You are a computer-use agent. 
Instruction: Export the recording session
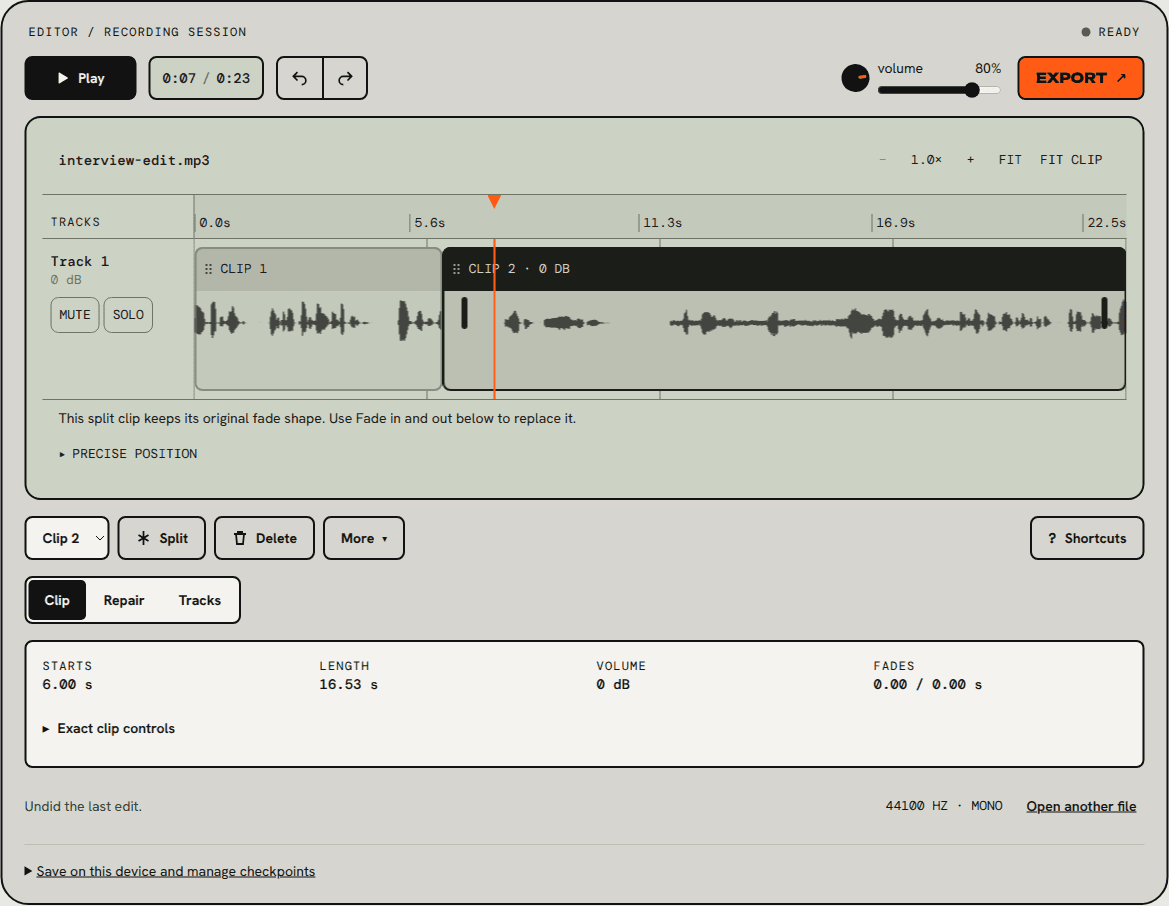pos(1080,78)
